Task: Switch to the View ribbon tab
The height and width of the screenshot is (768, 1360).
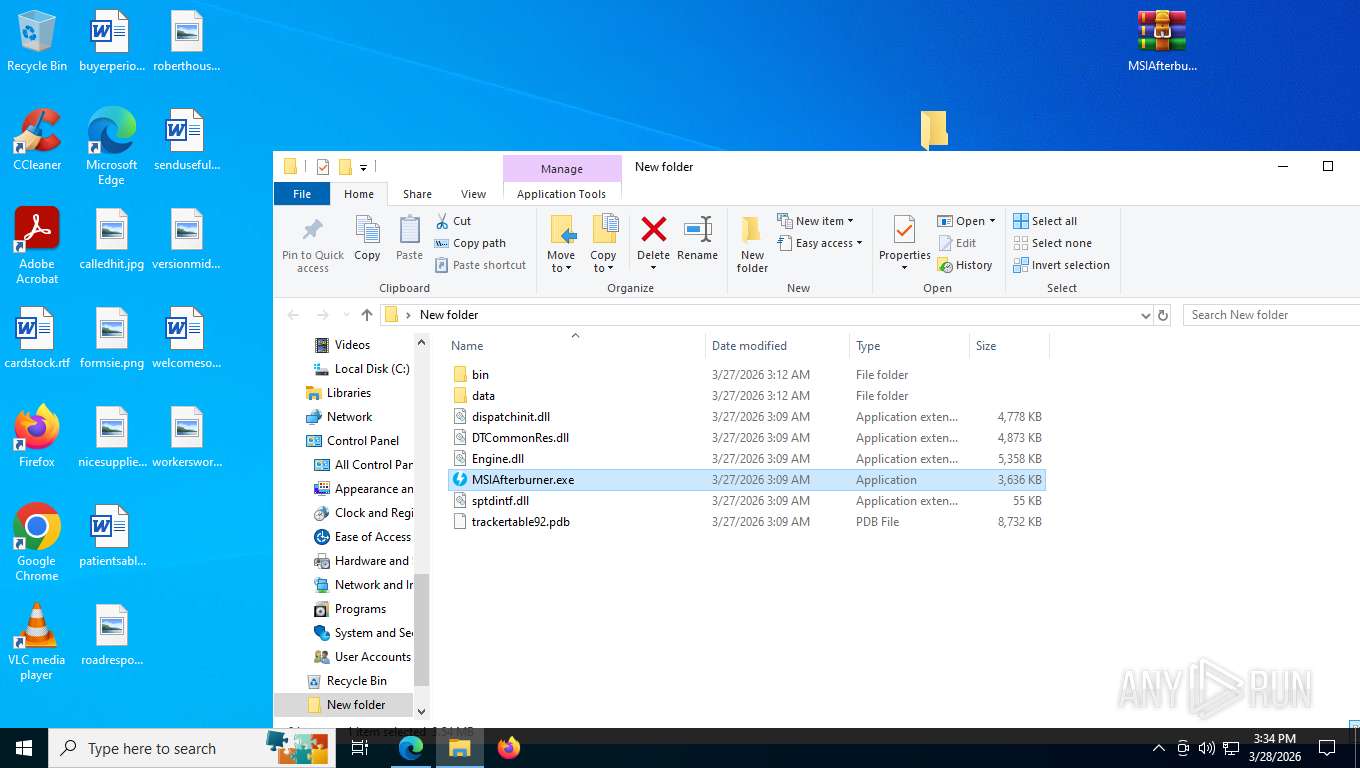Action: 473,194
